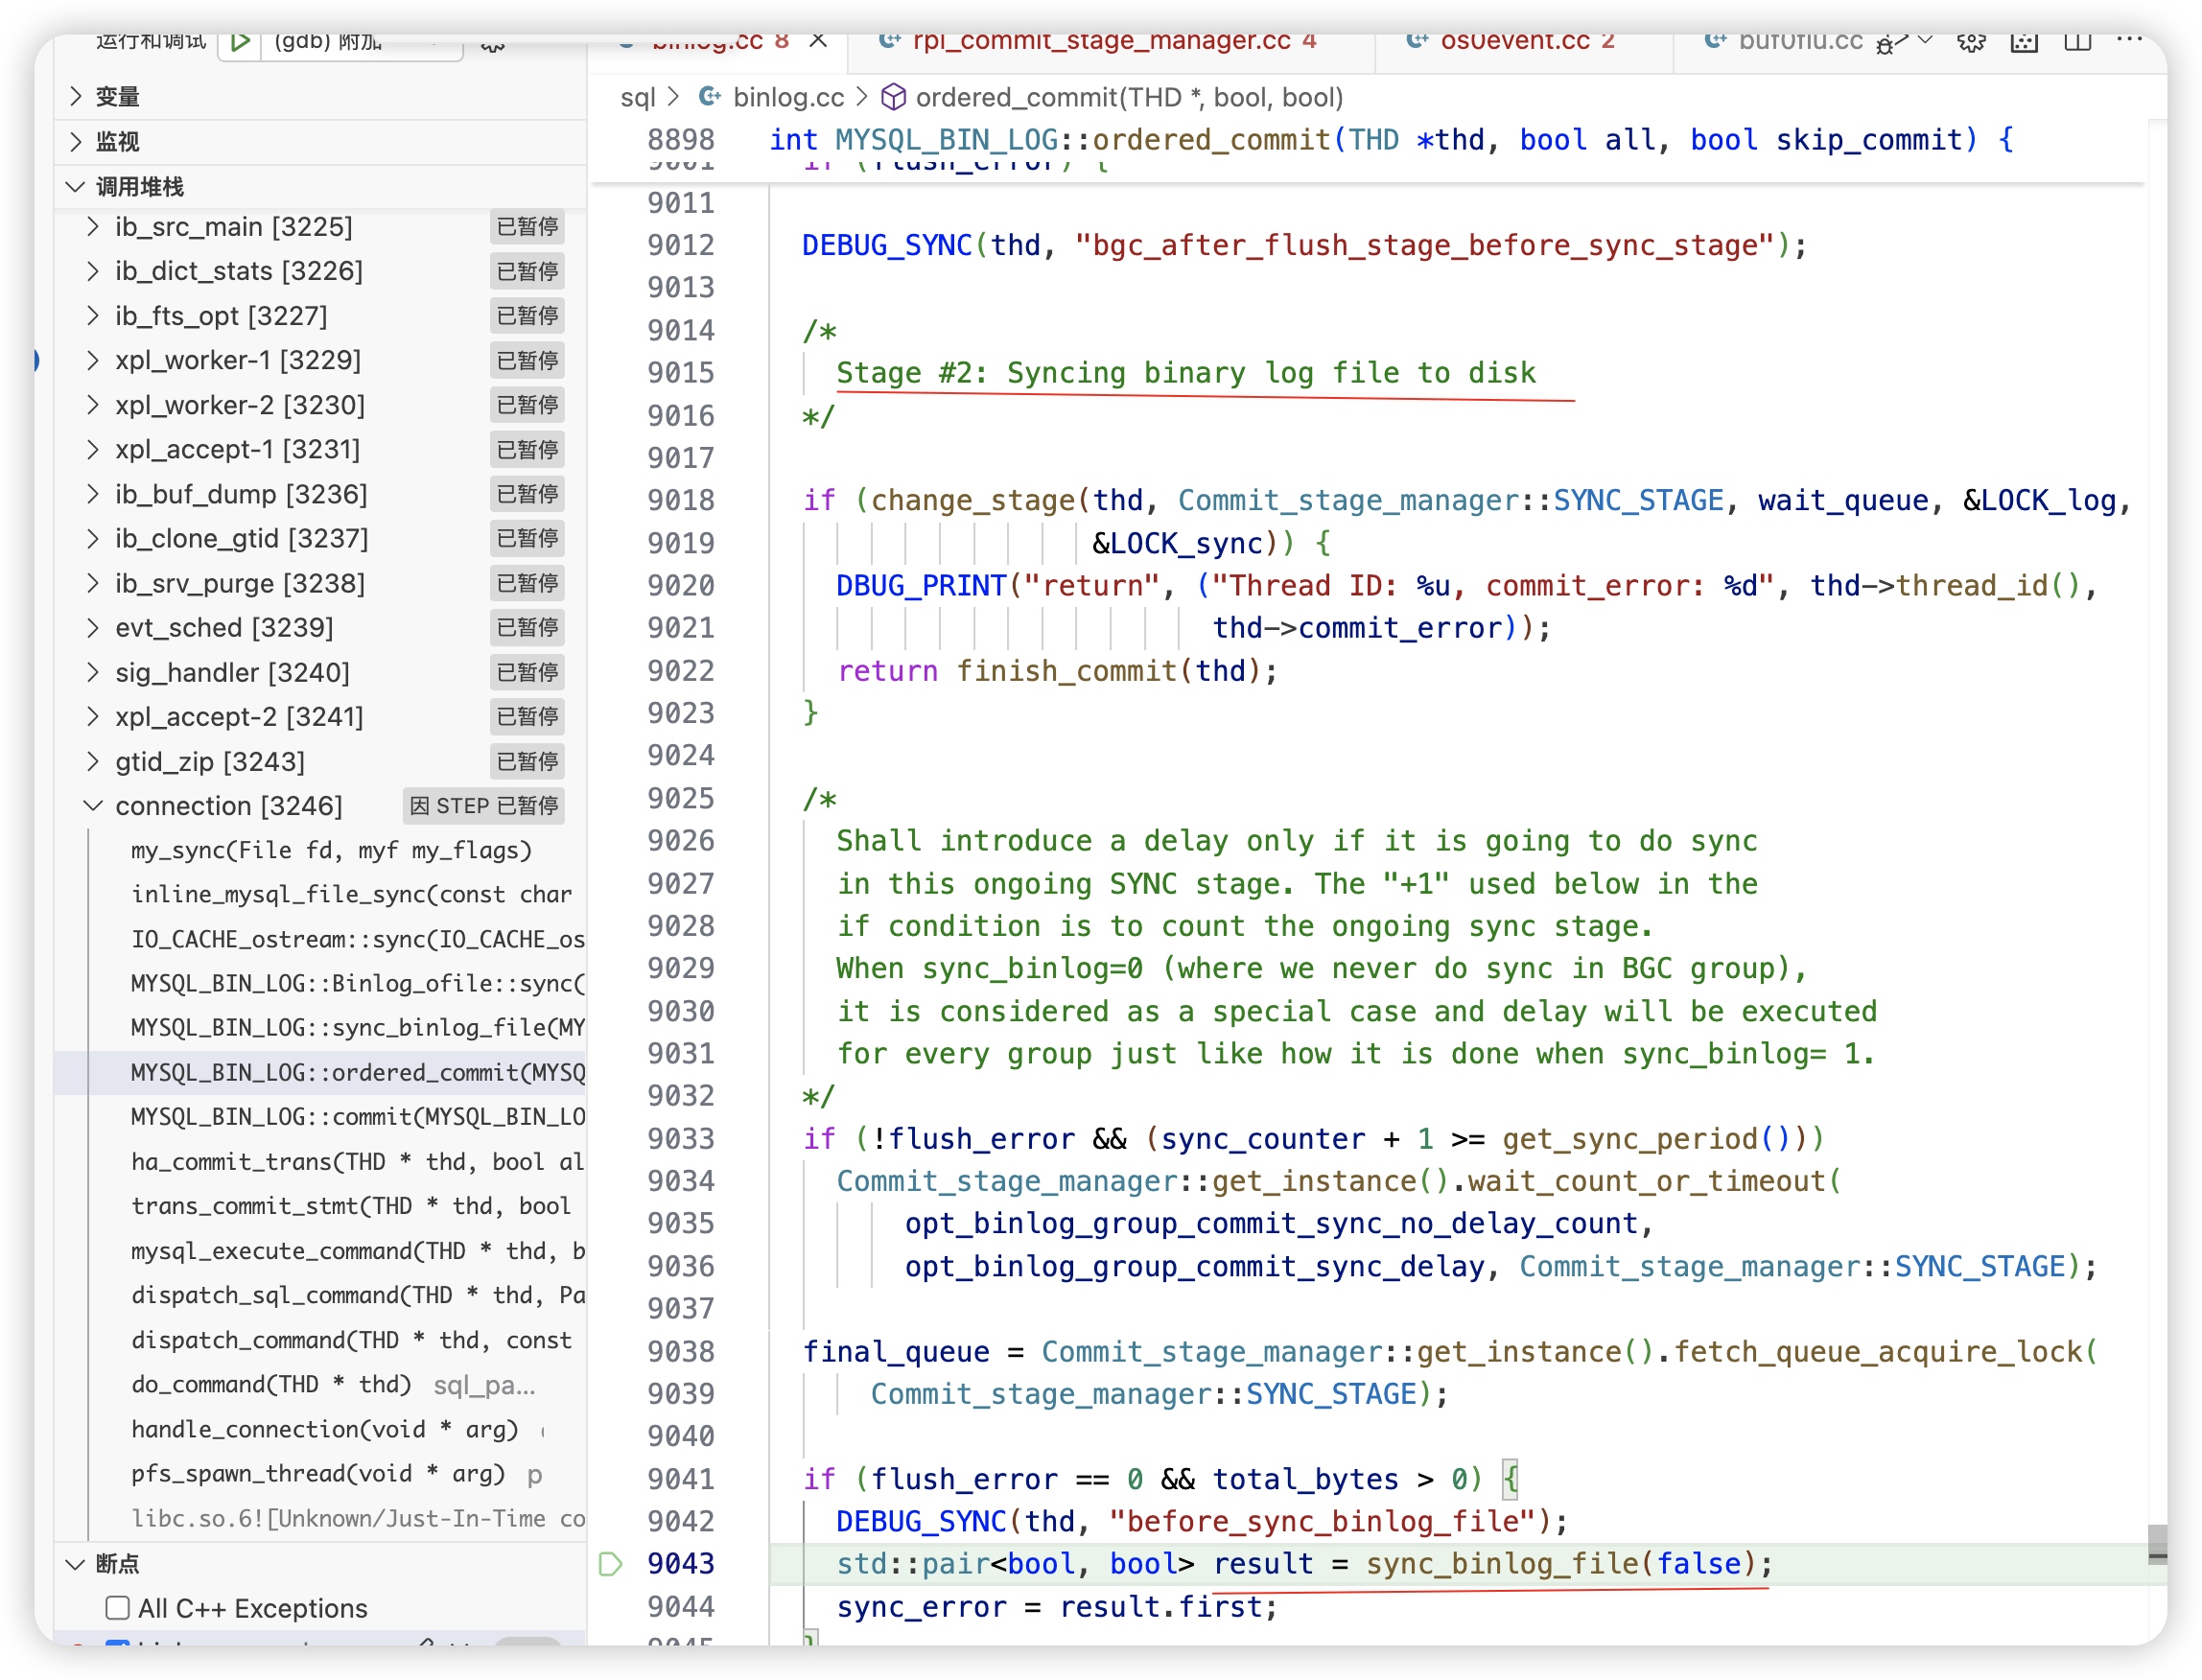
Task: Click the editor vertical scrollbar thumb
Action: tap(2157, 1543)
